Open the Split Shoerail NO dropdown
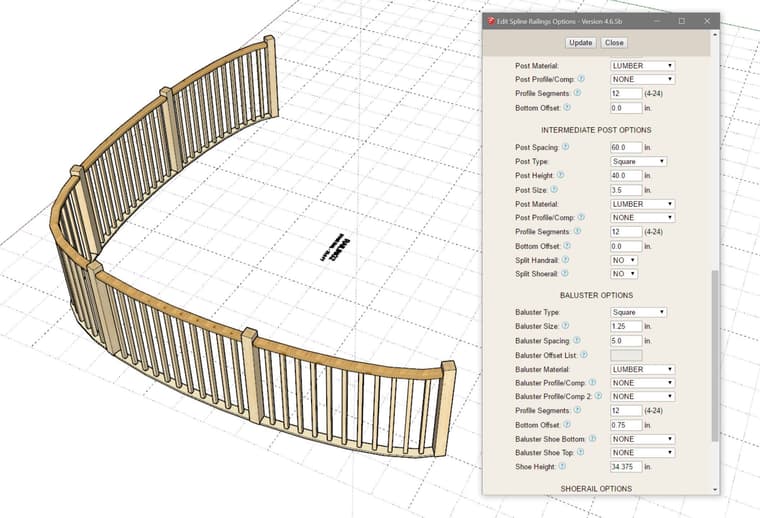This screenshot has width=760, height=518. click(624, 274)
